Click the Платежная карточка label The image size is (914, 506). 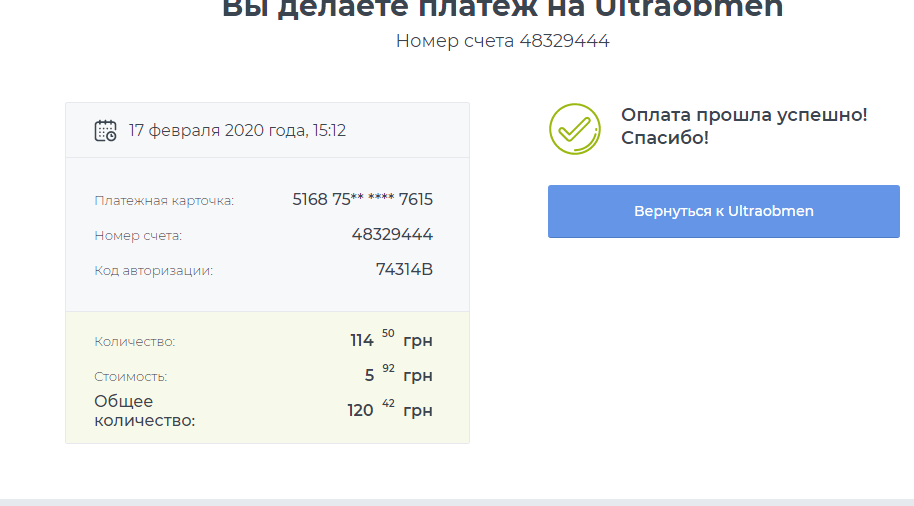[x=164, y=201]
